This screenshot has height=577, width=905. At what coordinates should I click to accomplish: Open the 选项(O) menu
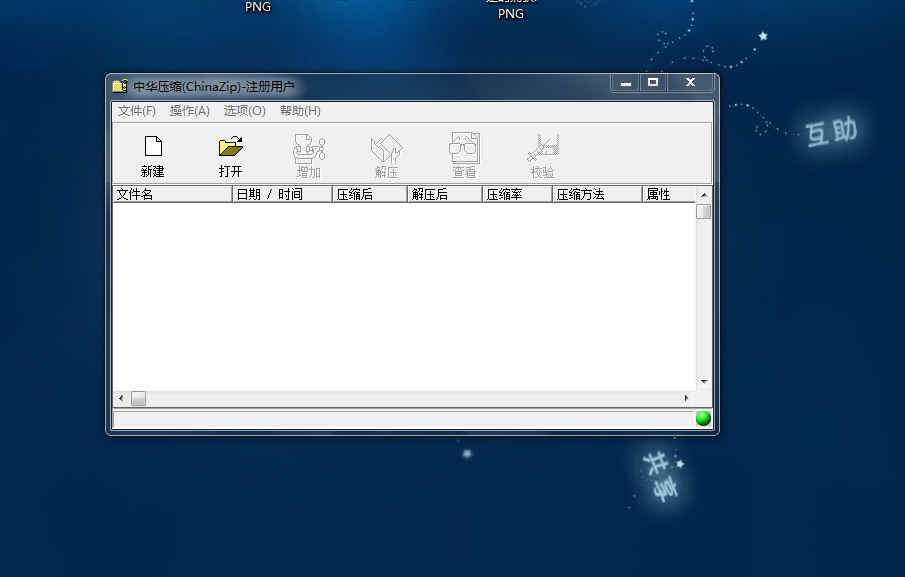tap(245, 111)
